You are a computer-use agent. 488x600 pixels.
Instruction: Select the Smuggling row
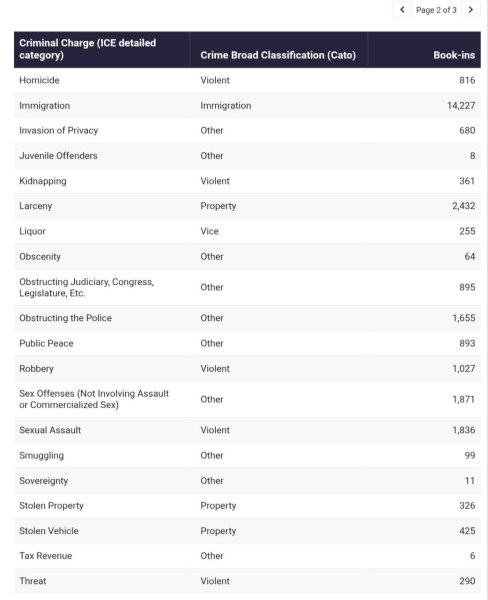click(x=247, y=455)
